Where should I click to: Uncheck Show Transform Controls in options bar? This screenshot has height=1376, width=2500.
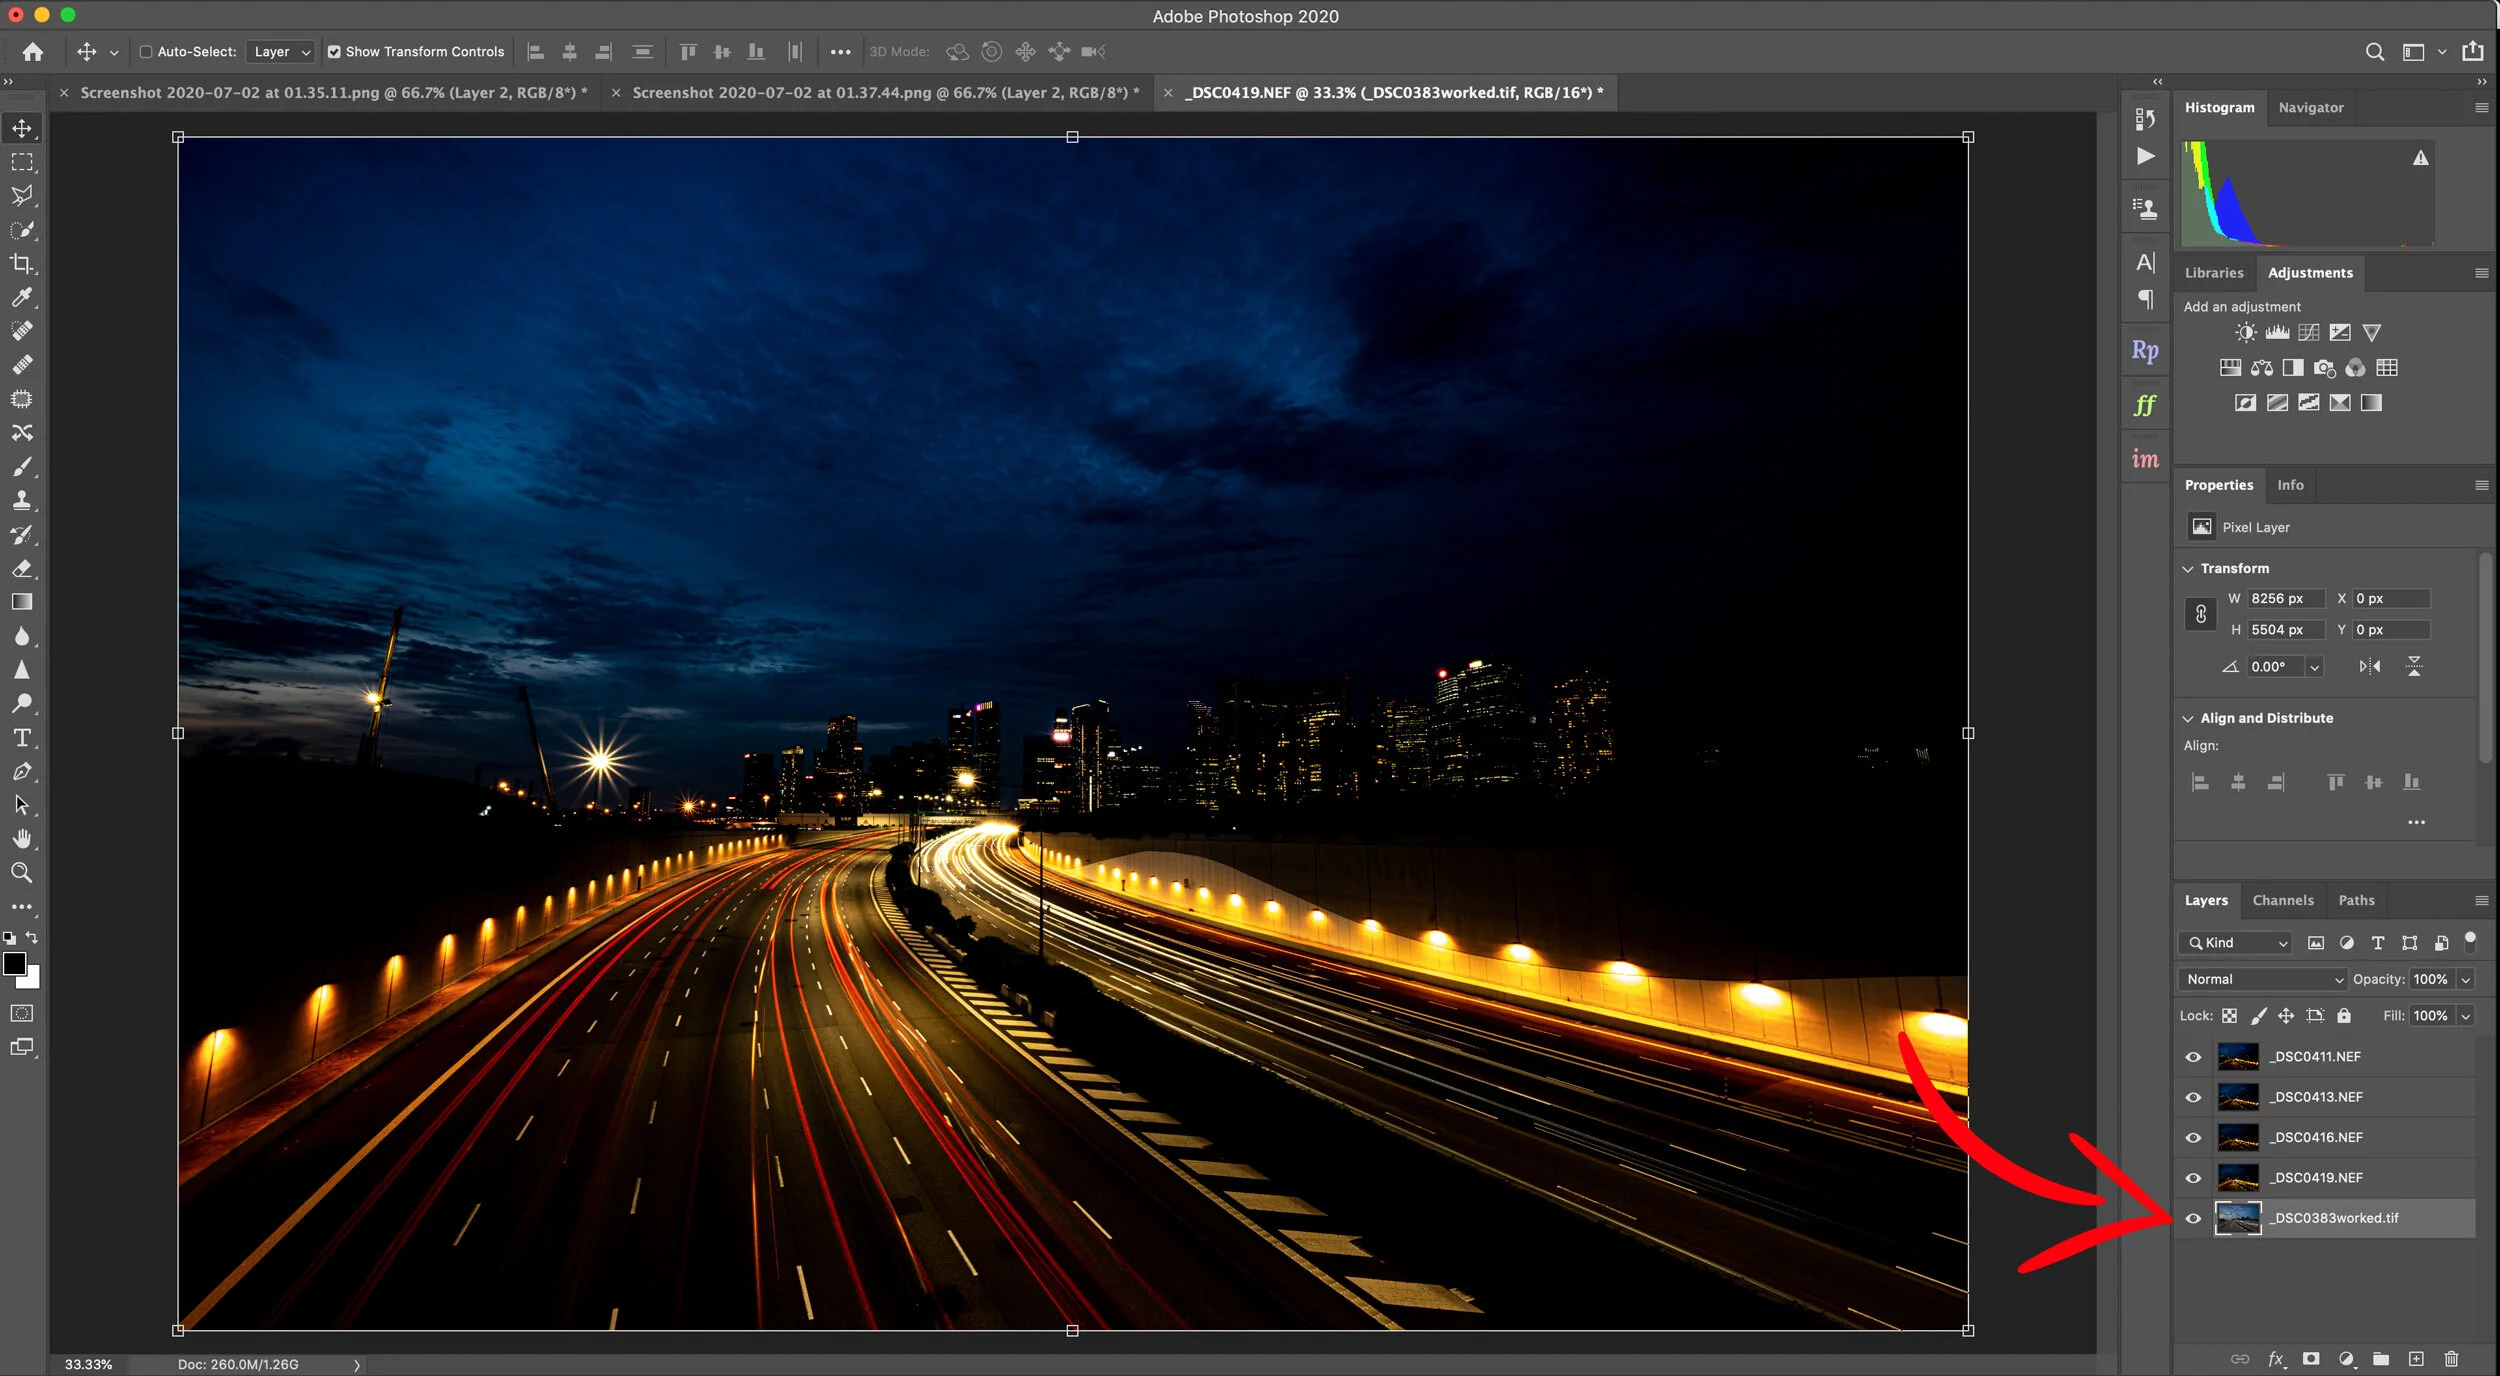pyautogui.click(x=336, y=51)
